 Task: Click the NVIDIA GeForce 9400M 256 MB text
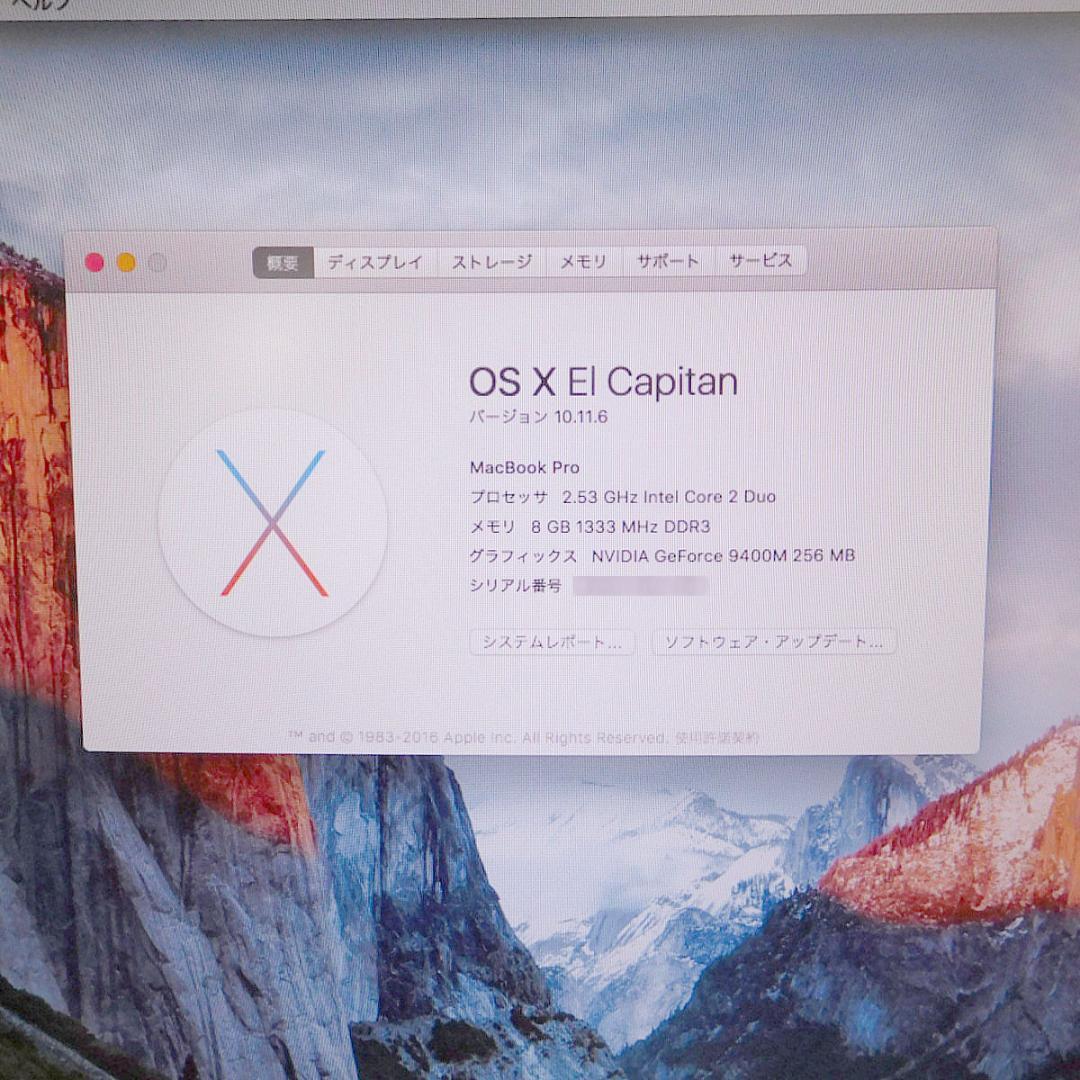(723, 556)
